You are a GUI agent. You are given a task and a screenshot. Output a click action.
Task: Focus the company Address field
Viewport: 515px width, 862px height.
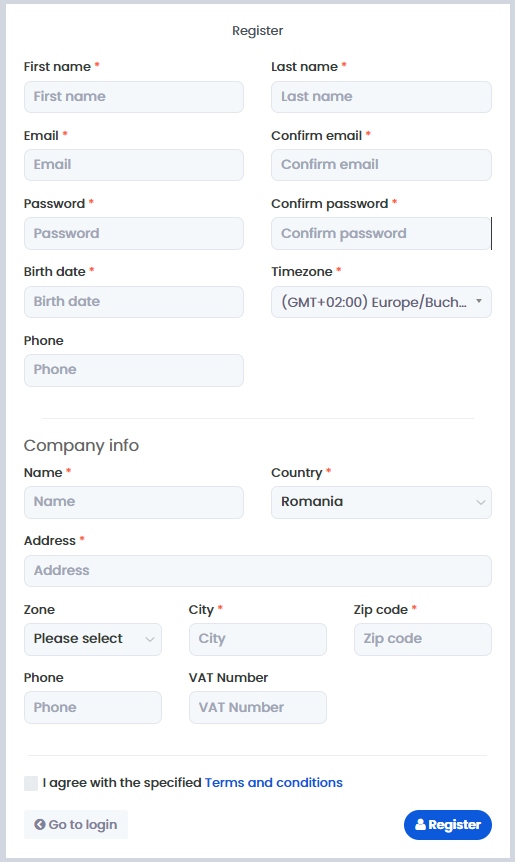[x=258, y=571]
